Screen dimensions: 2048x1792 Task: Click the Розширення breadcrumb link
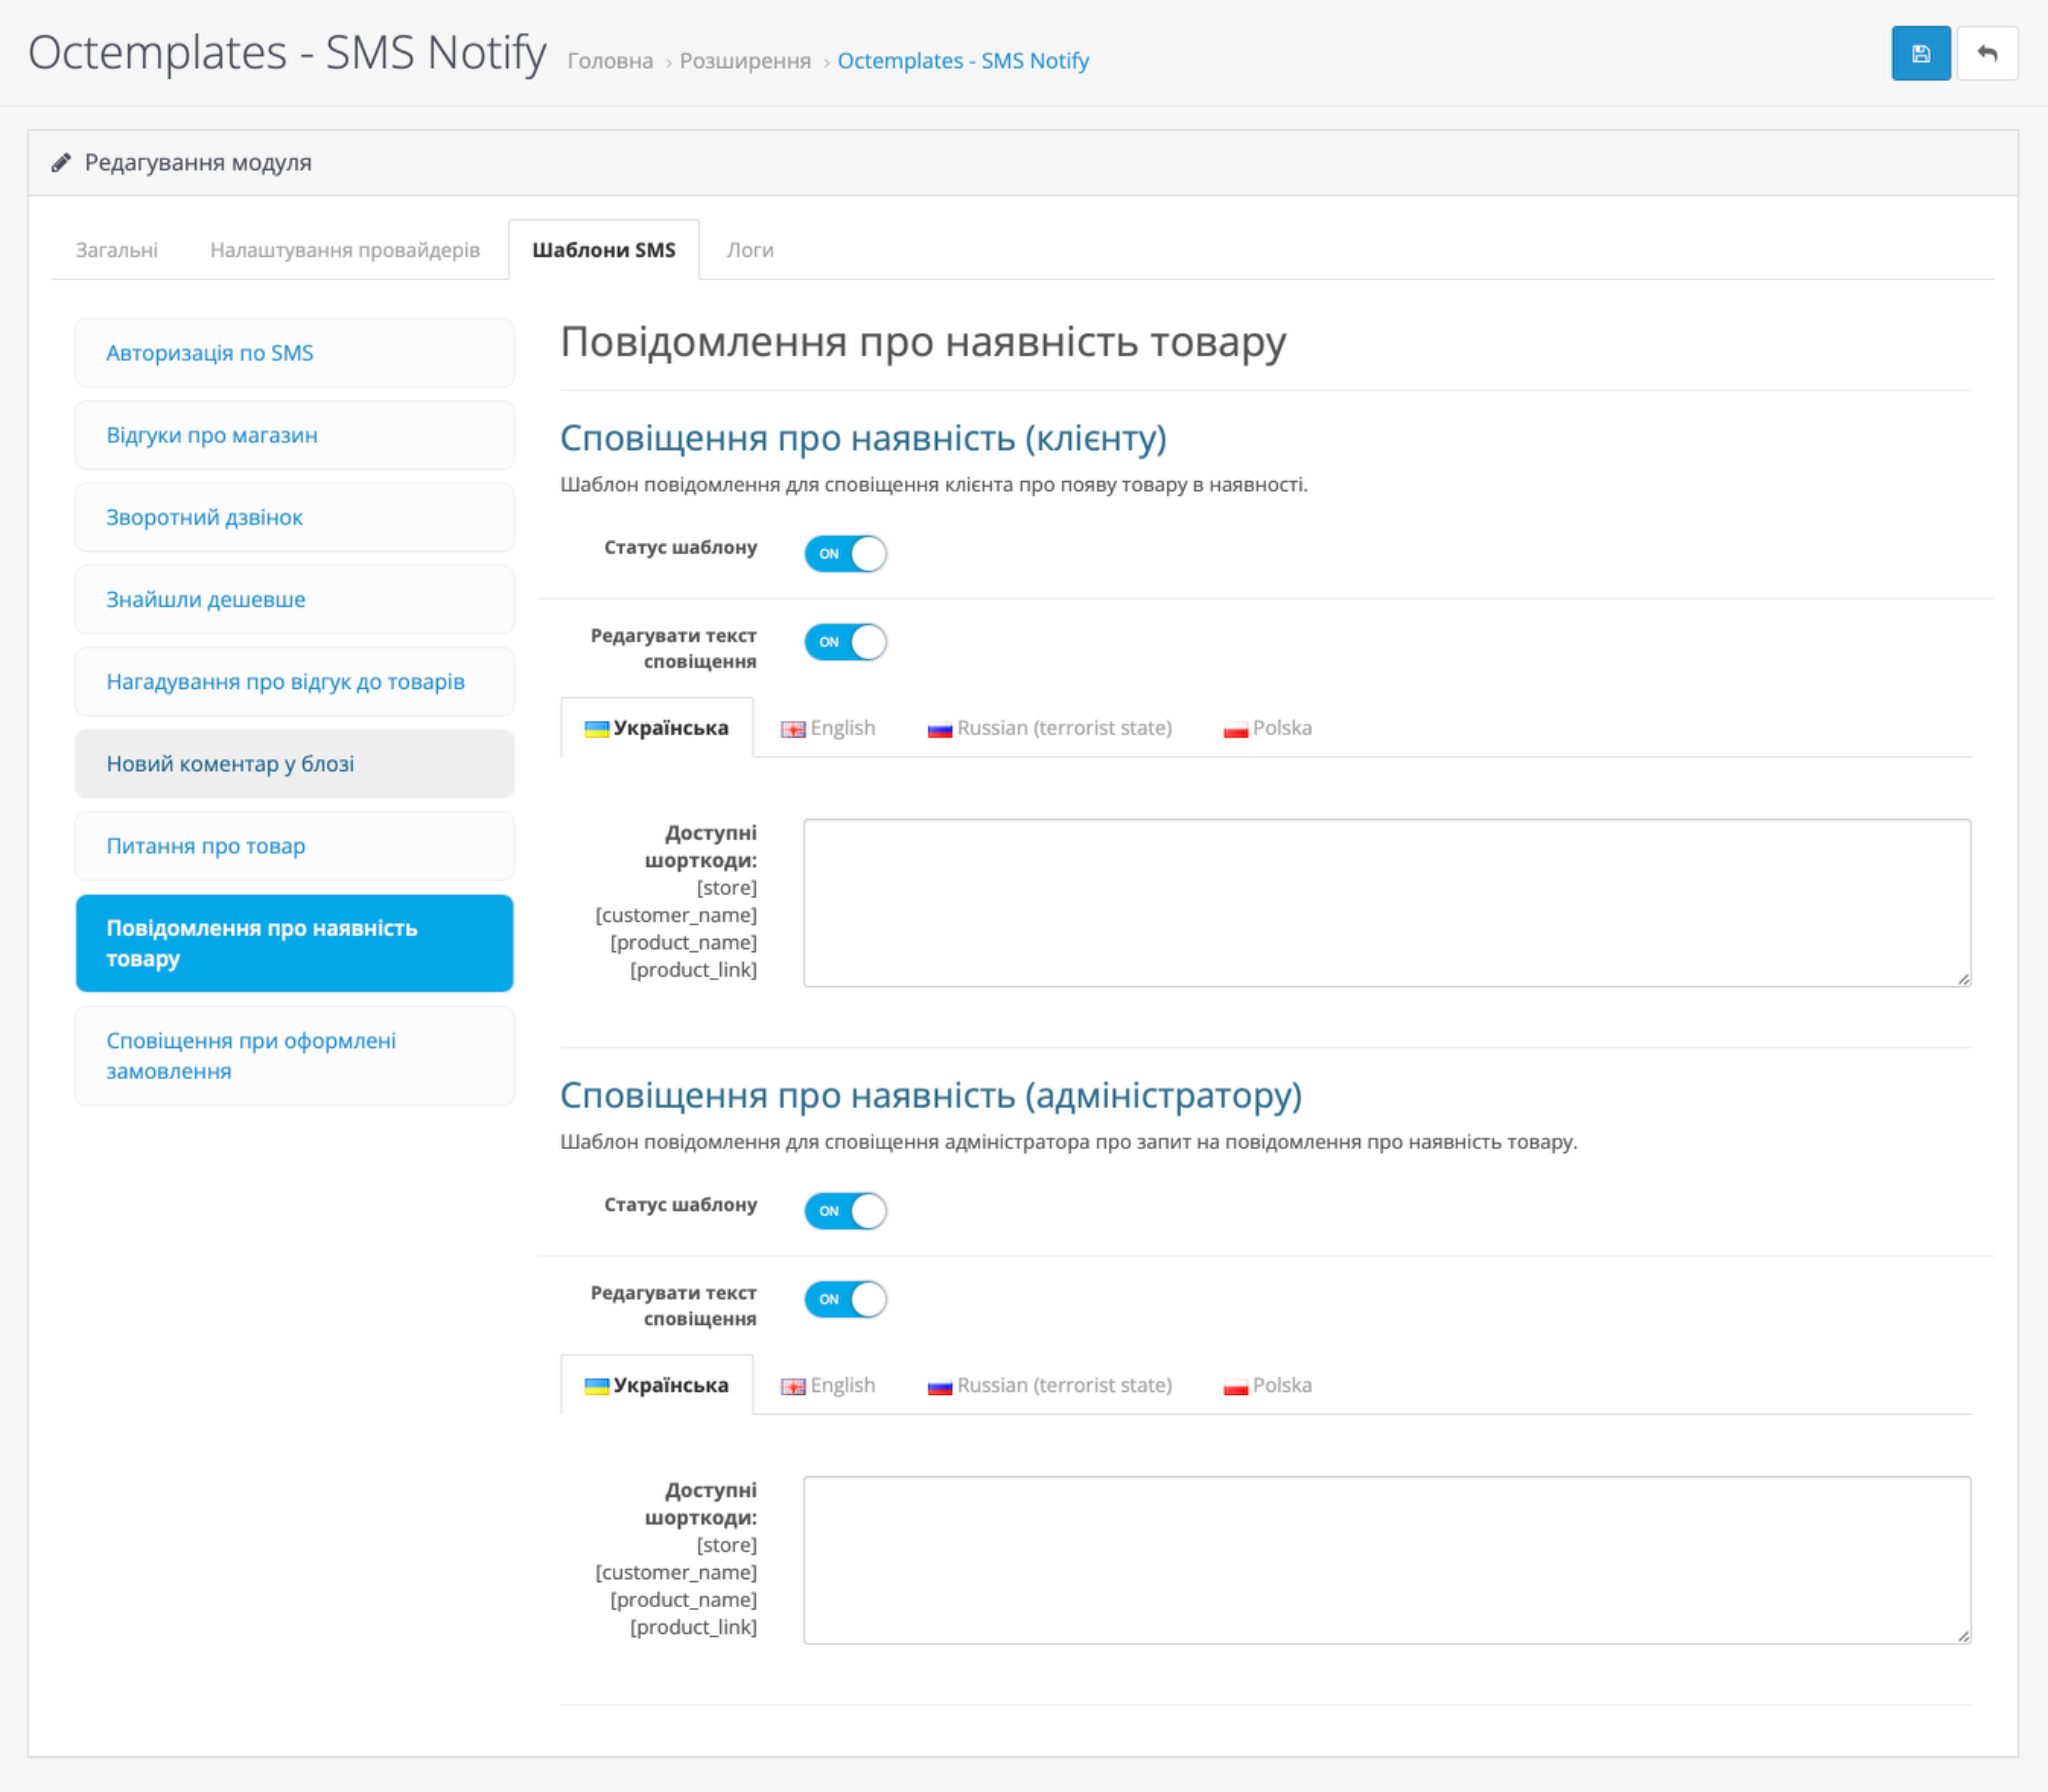point(745,61)
